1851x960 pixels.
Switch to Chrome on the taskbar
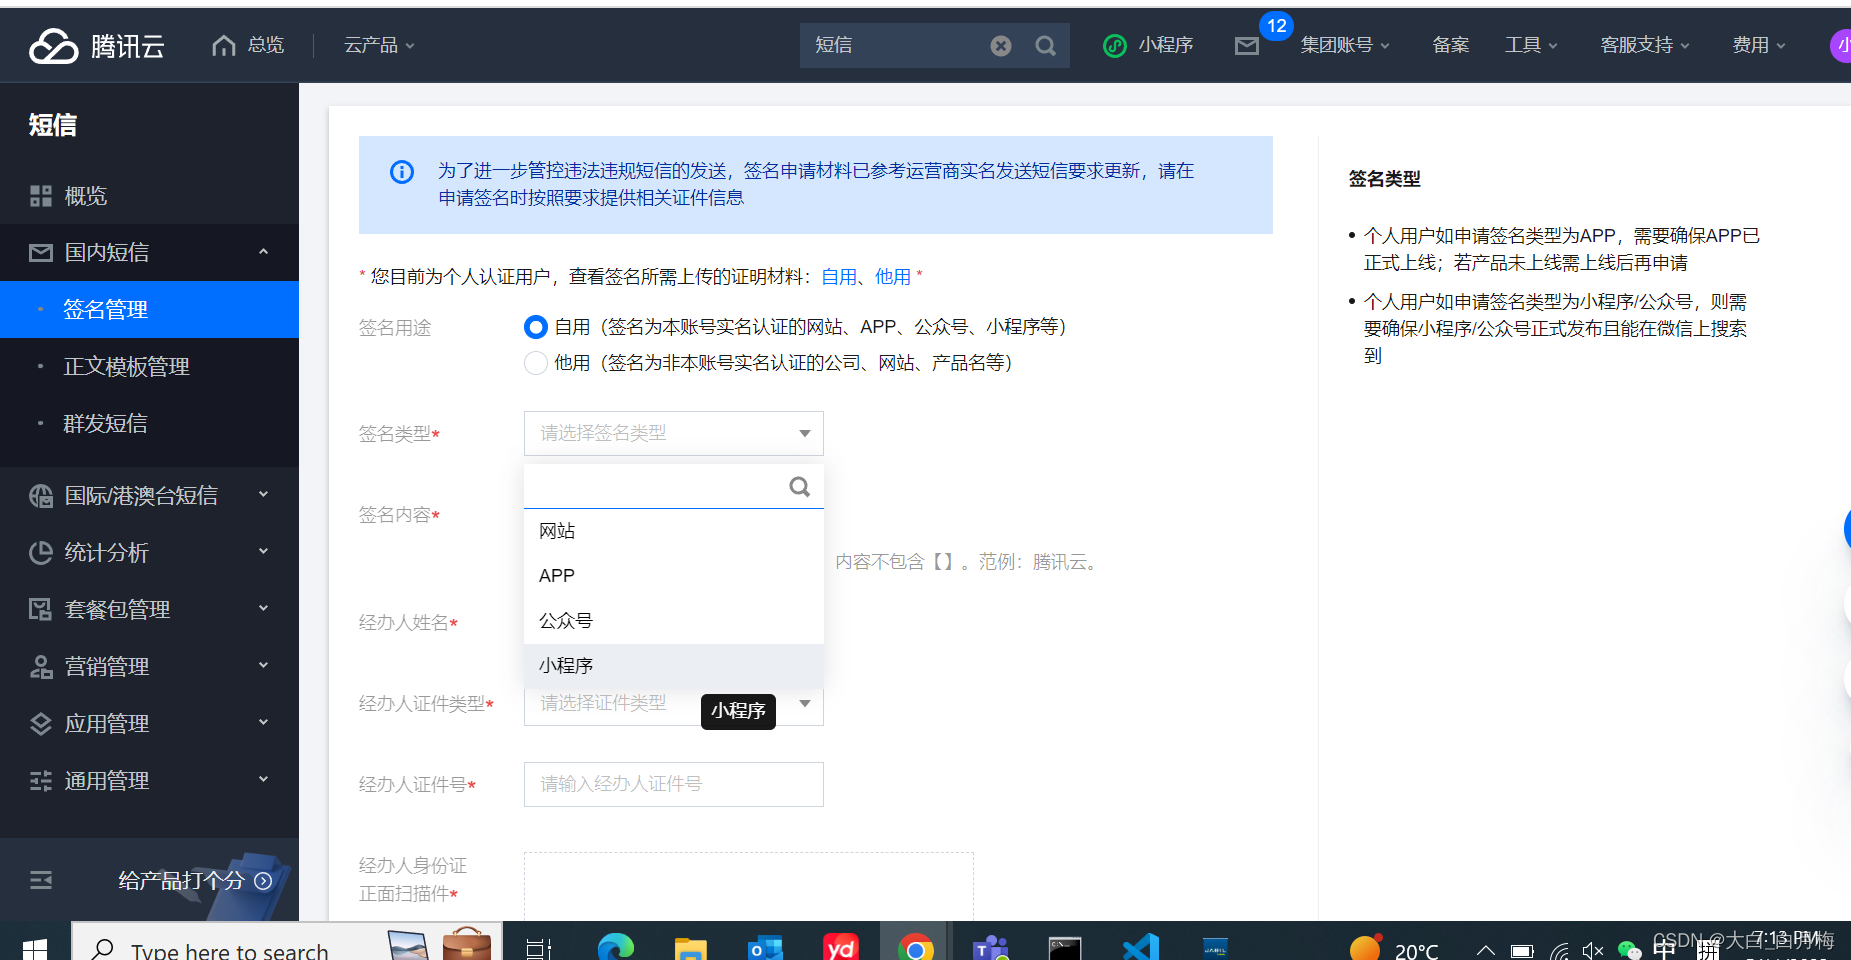tap(916, 948)
